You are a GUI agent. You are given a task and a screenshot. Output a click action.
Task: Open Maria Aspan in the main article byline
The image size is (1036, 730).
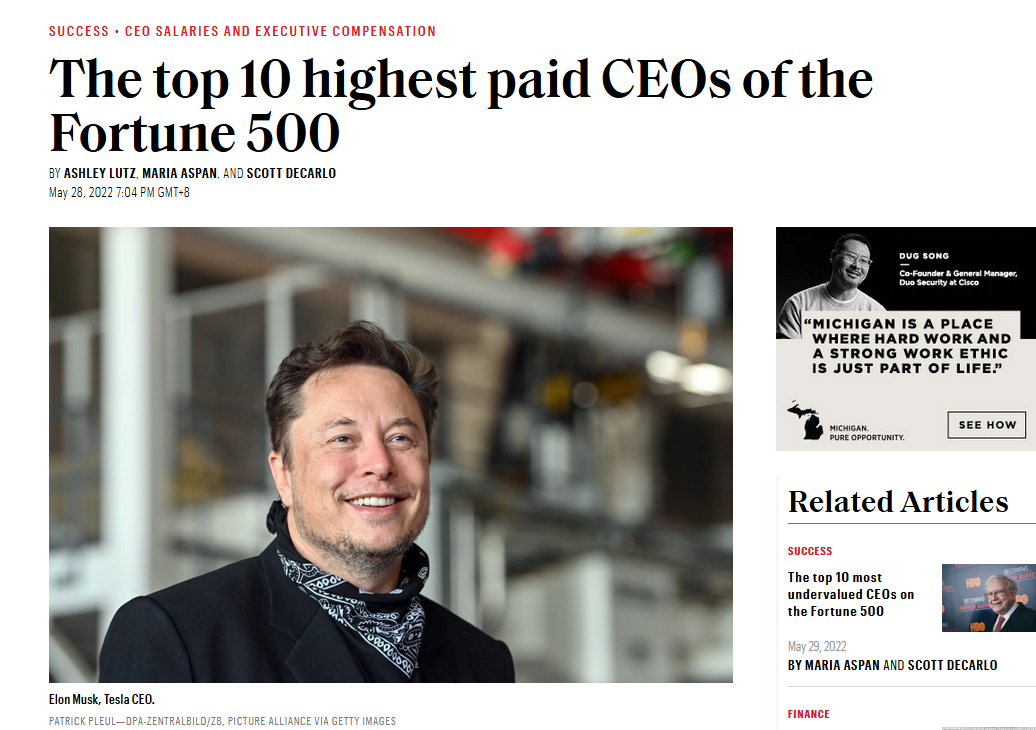(180, 174)
